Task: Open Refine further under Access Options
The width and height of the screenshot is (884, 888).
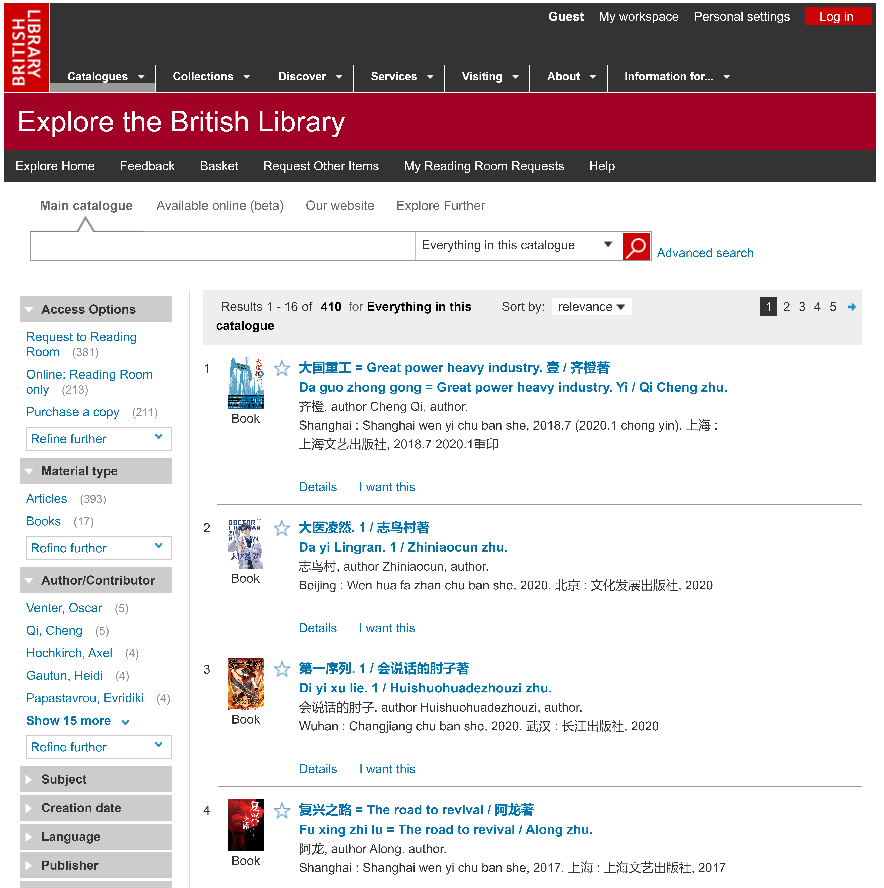Action: 99,439
